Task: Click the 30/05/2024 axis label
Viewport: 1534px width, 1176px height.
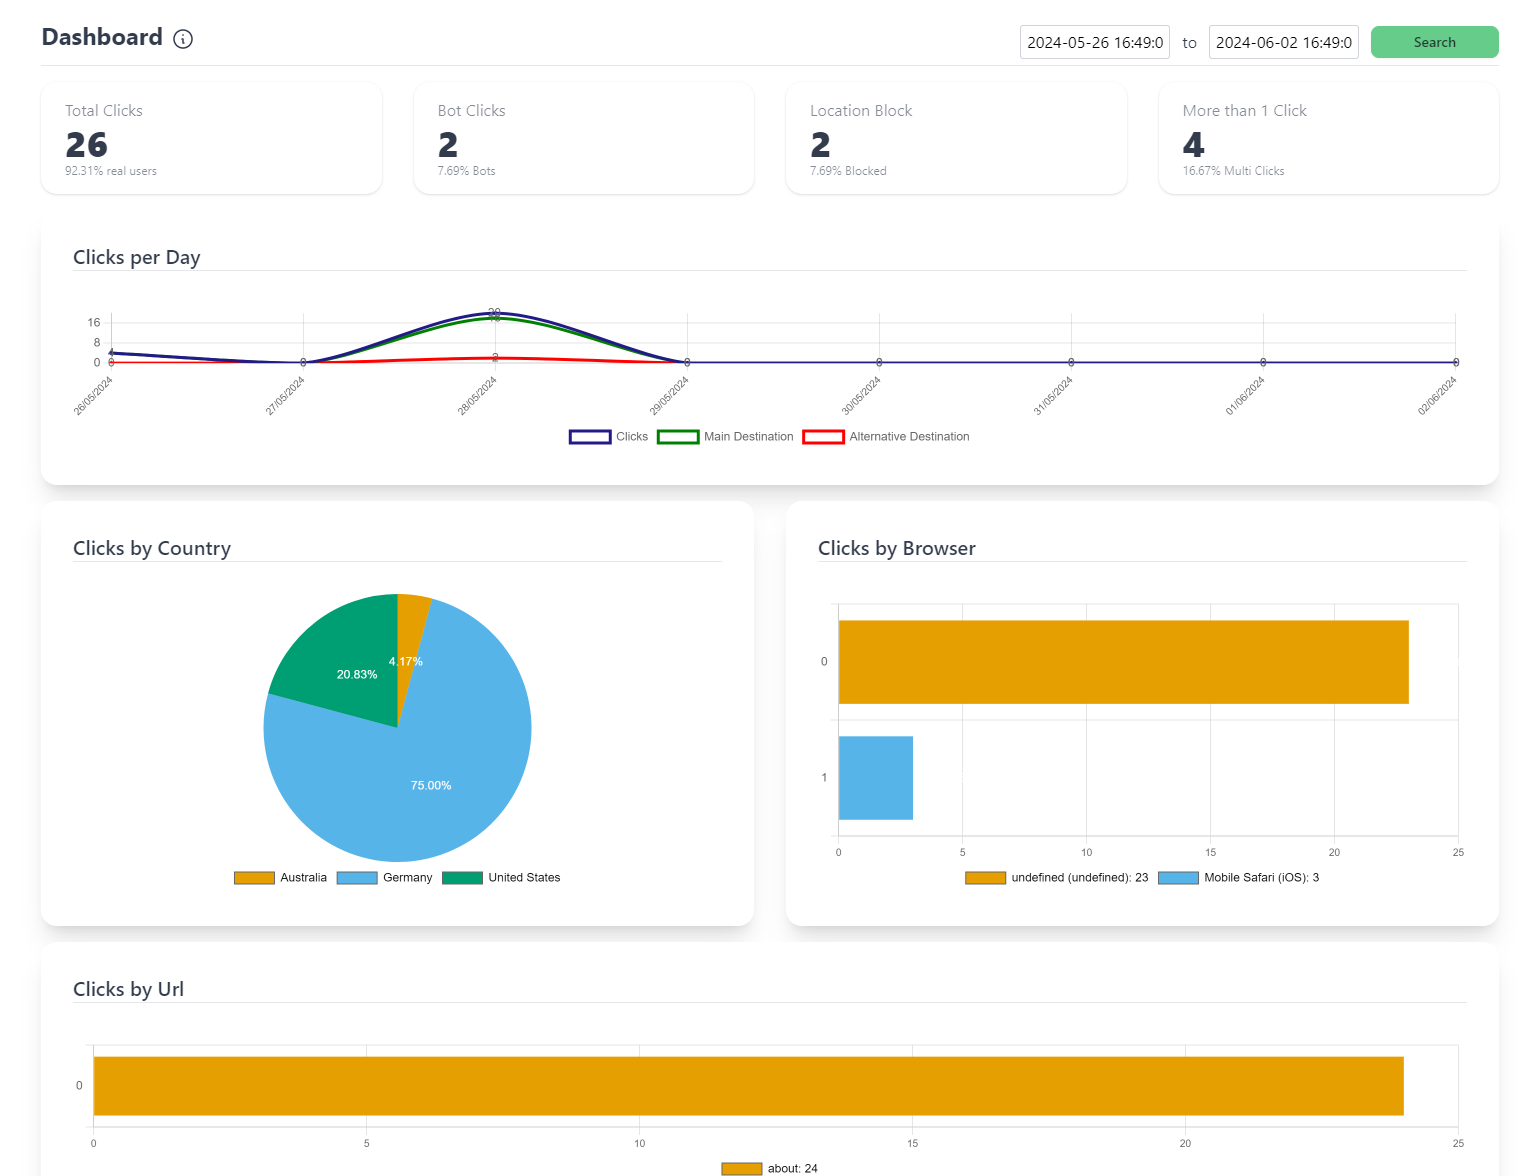Action: (861, 396)
